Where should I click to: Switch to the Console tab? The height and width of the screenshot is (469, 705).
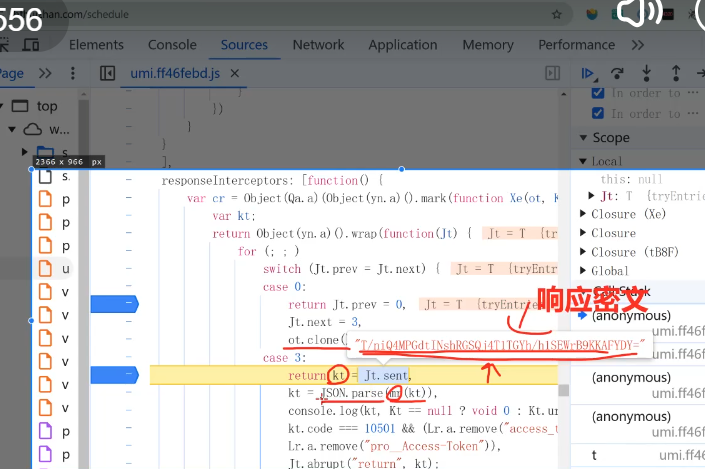[172, 45]
